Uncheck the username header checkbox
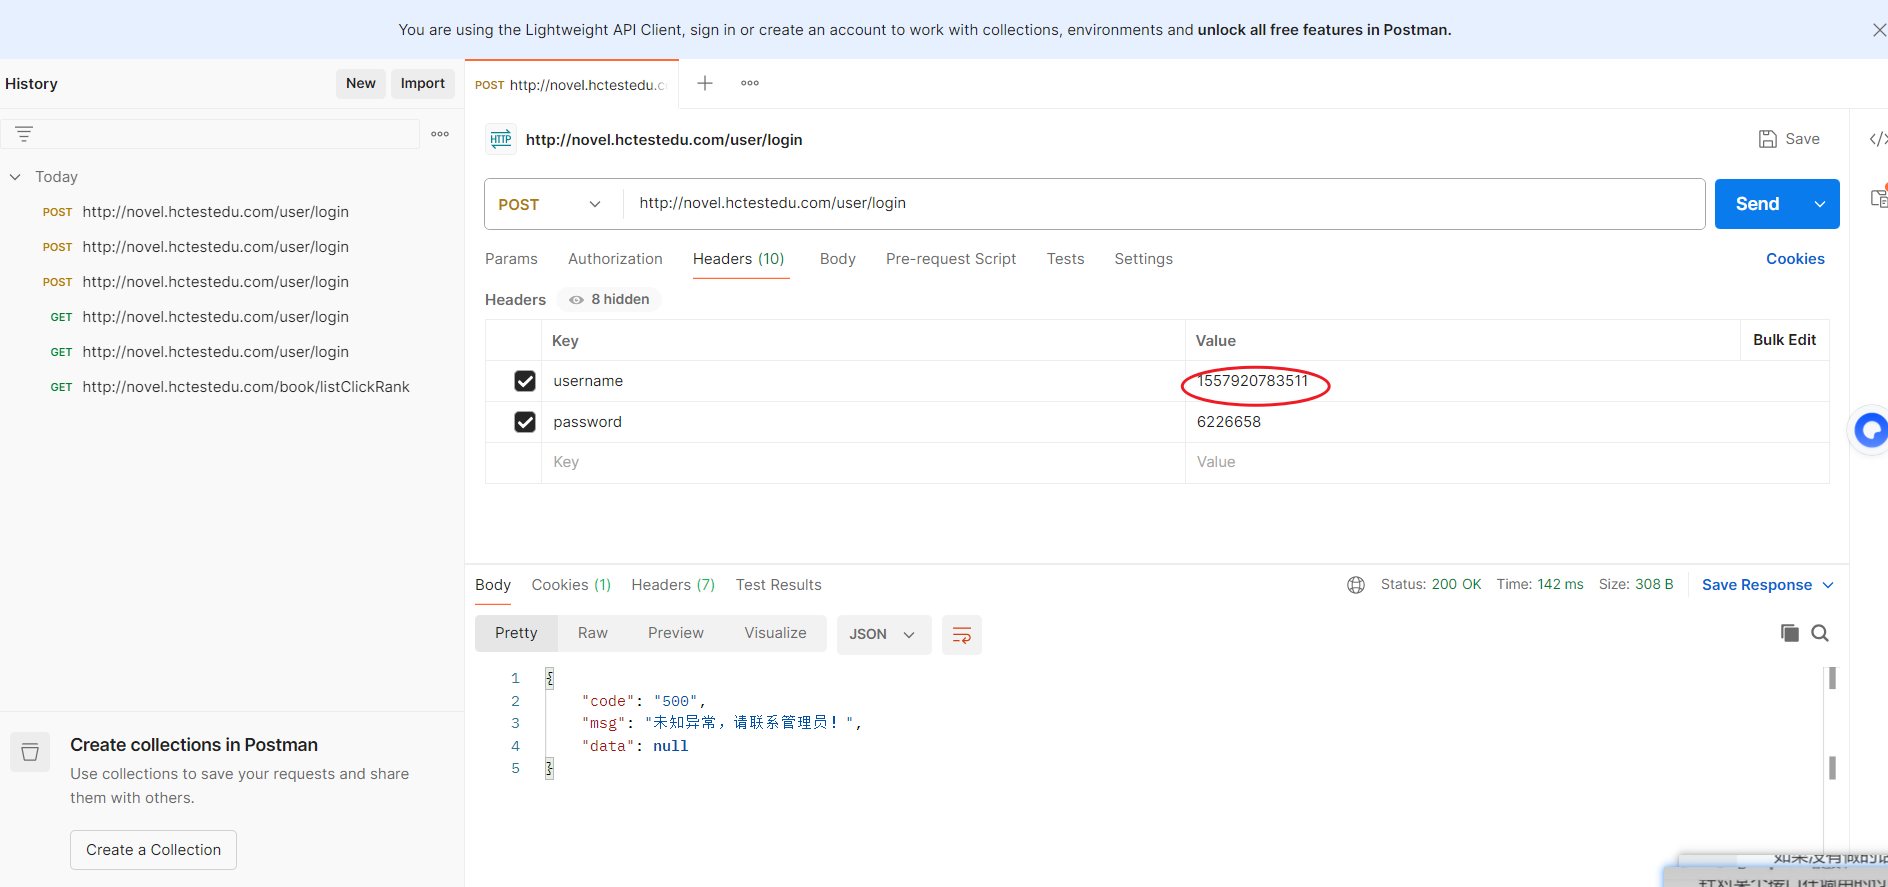Viewport: 1888px width, 887px height. coord(525,381)
